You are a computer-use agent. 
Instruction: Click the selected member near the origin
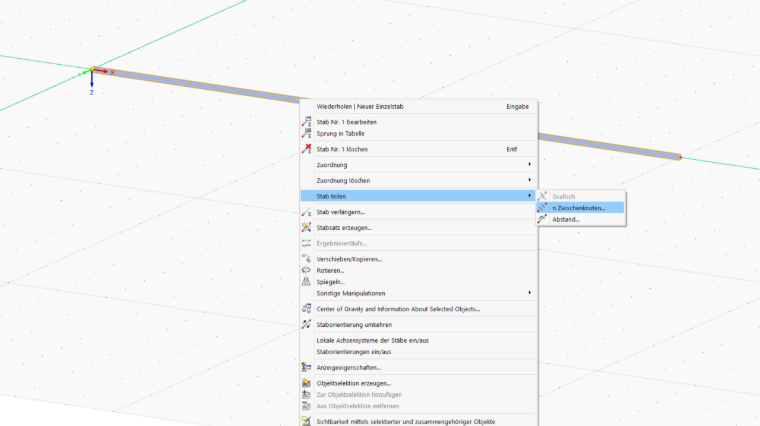194,84
